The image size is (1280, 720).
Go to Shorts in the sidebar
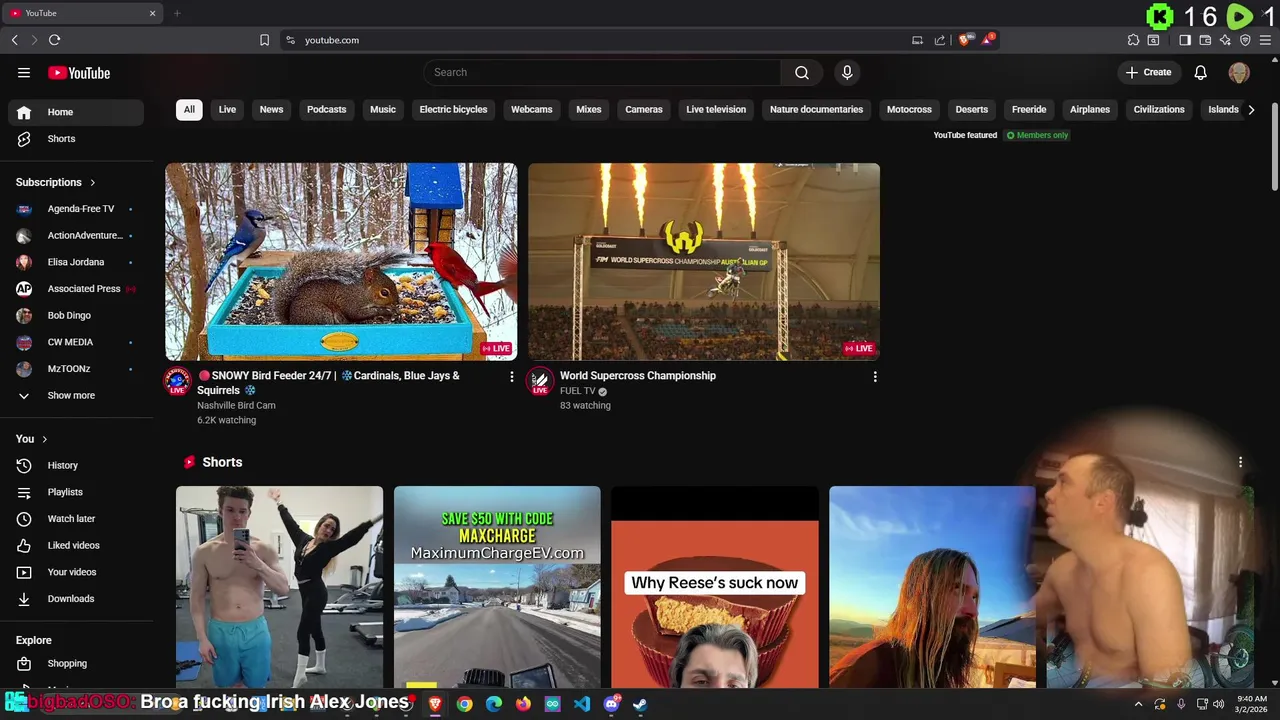coord(76,139)
